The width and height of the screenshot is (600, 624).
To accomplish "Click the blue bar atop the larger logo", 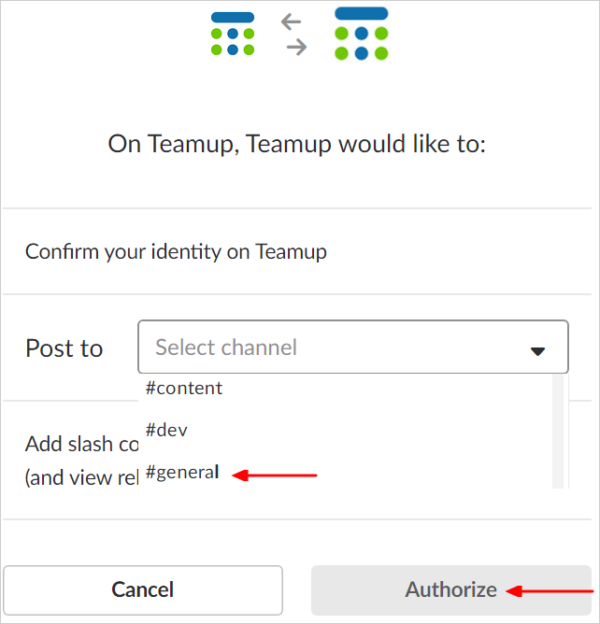I will (361, 13).
